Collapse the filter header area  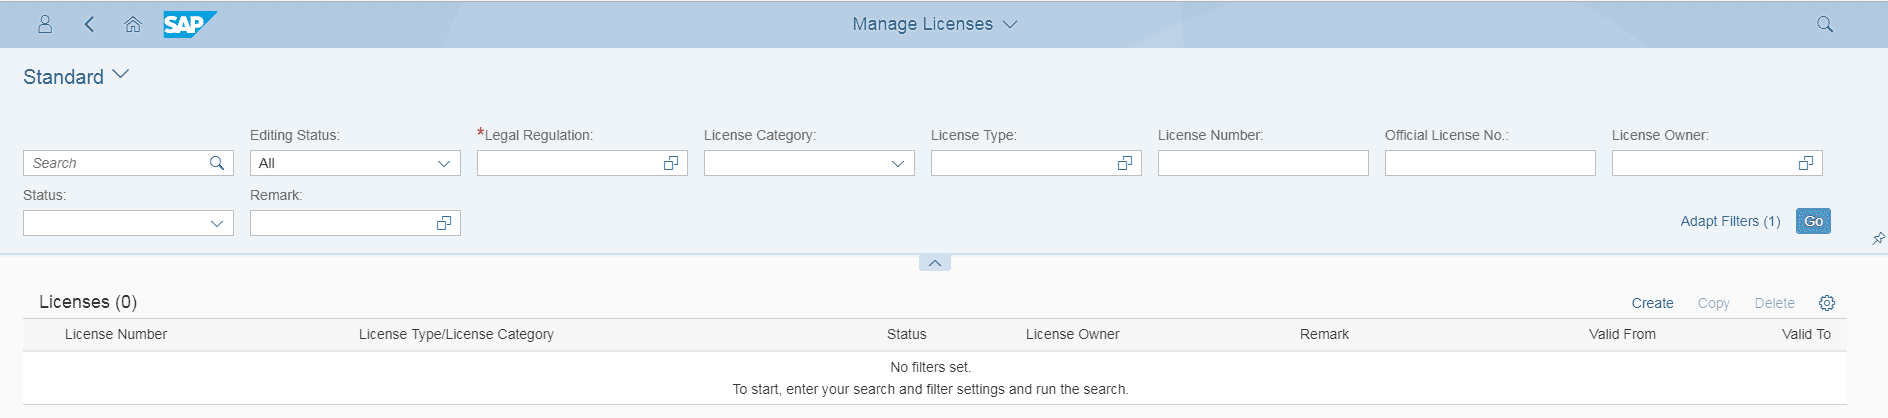pos(934,263)
